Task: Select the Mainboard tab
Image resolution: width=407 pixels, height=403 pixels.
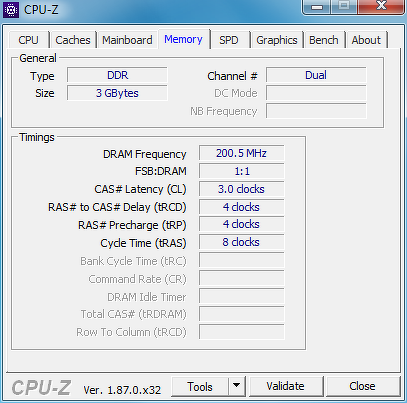Action: pos(127,40)
